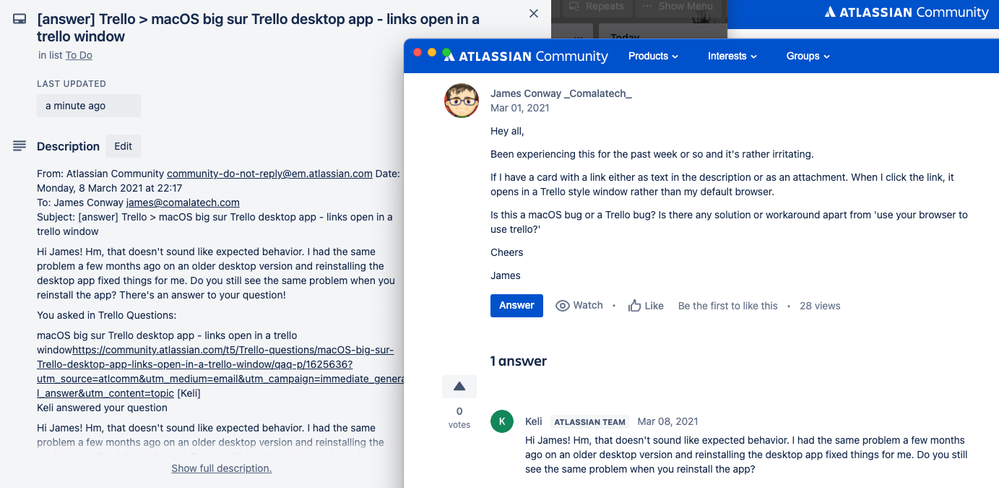
Task: Open Keli's profile name link
Action: click(534, 422)
